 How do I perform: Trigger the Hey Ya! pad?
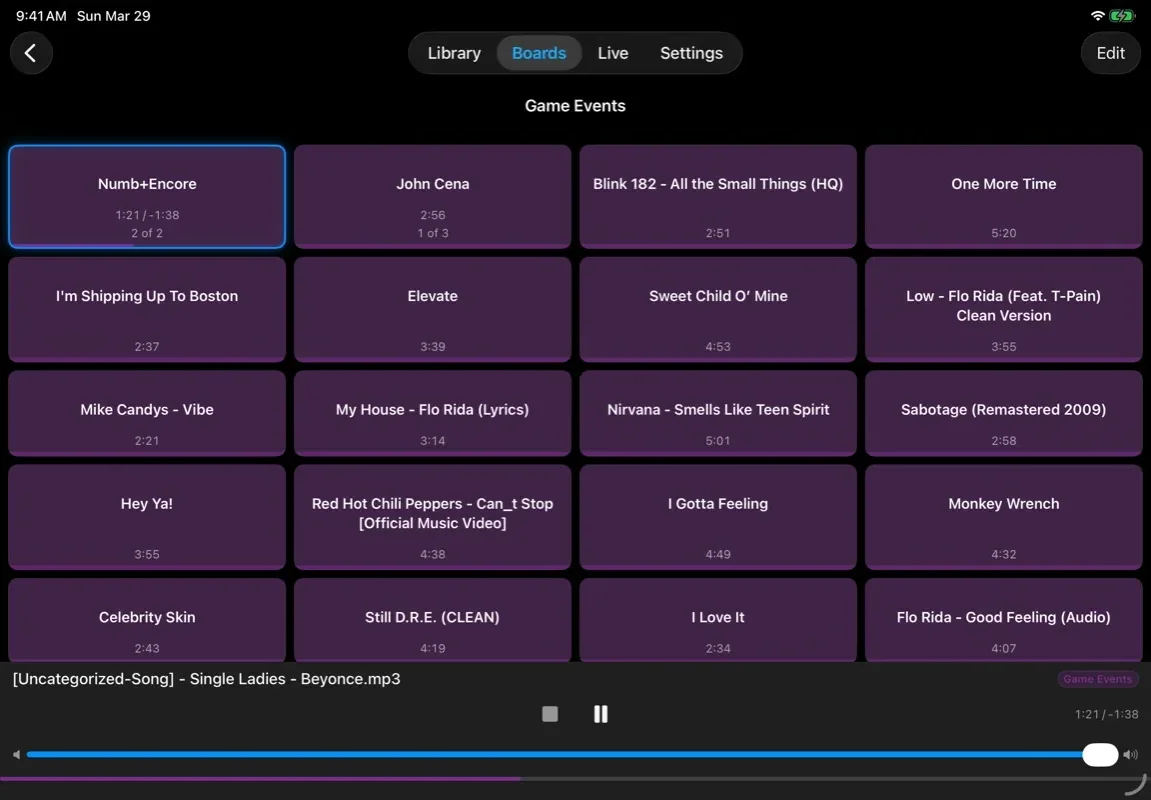[147, 517]
